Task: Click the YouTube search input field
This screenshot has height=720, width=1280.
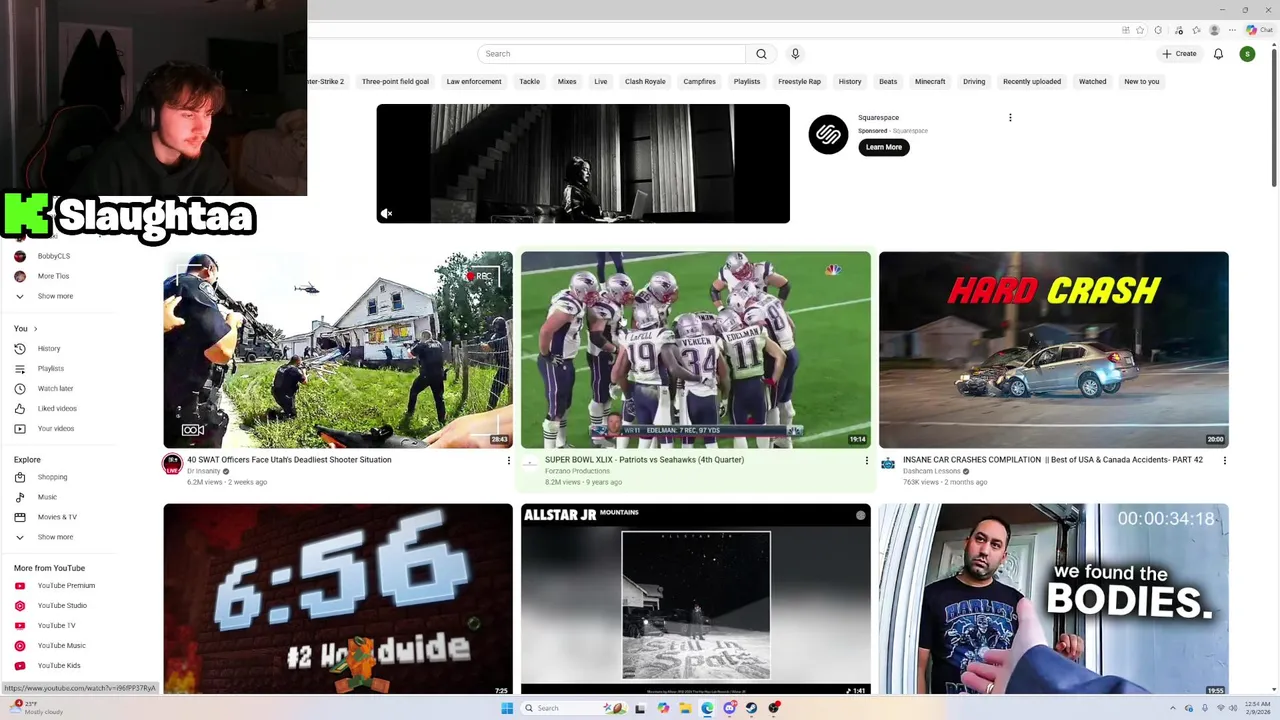Action: tap(612, 54)
